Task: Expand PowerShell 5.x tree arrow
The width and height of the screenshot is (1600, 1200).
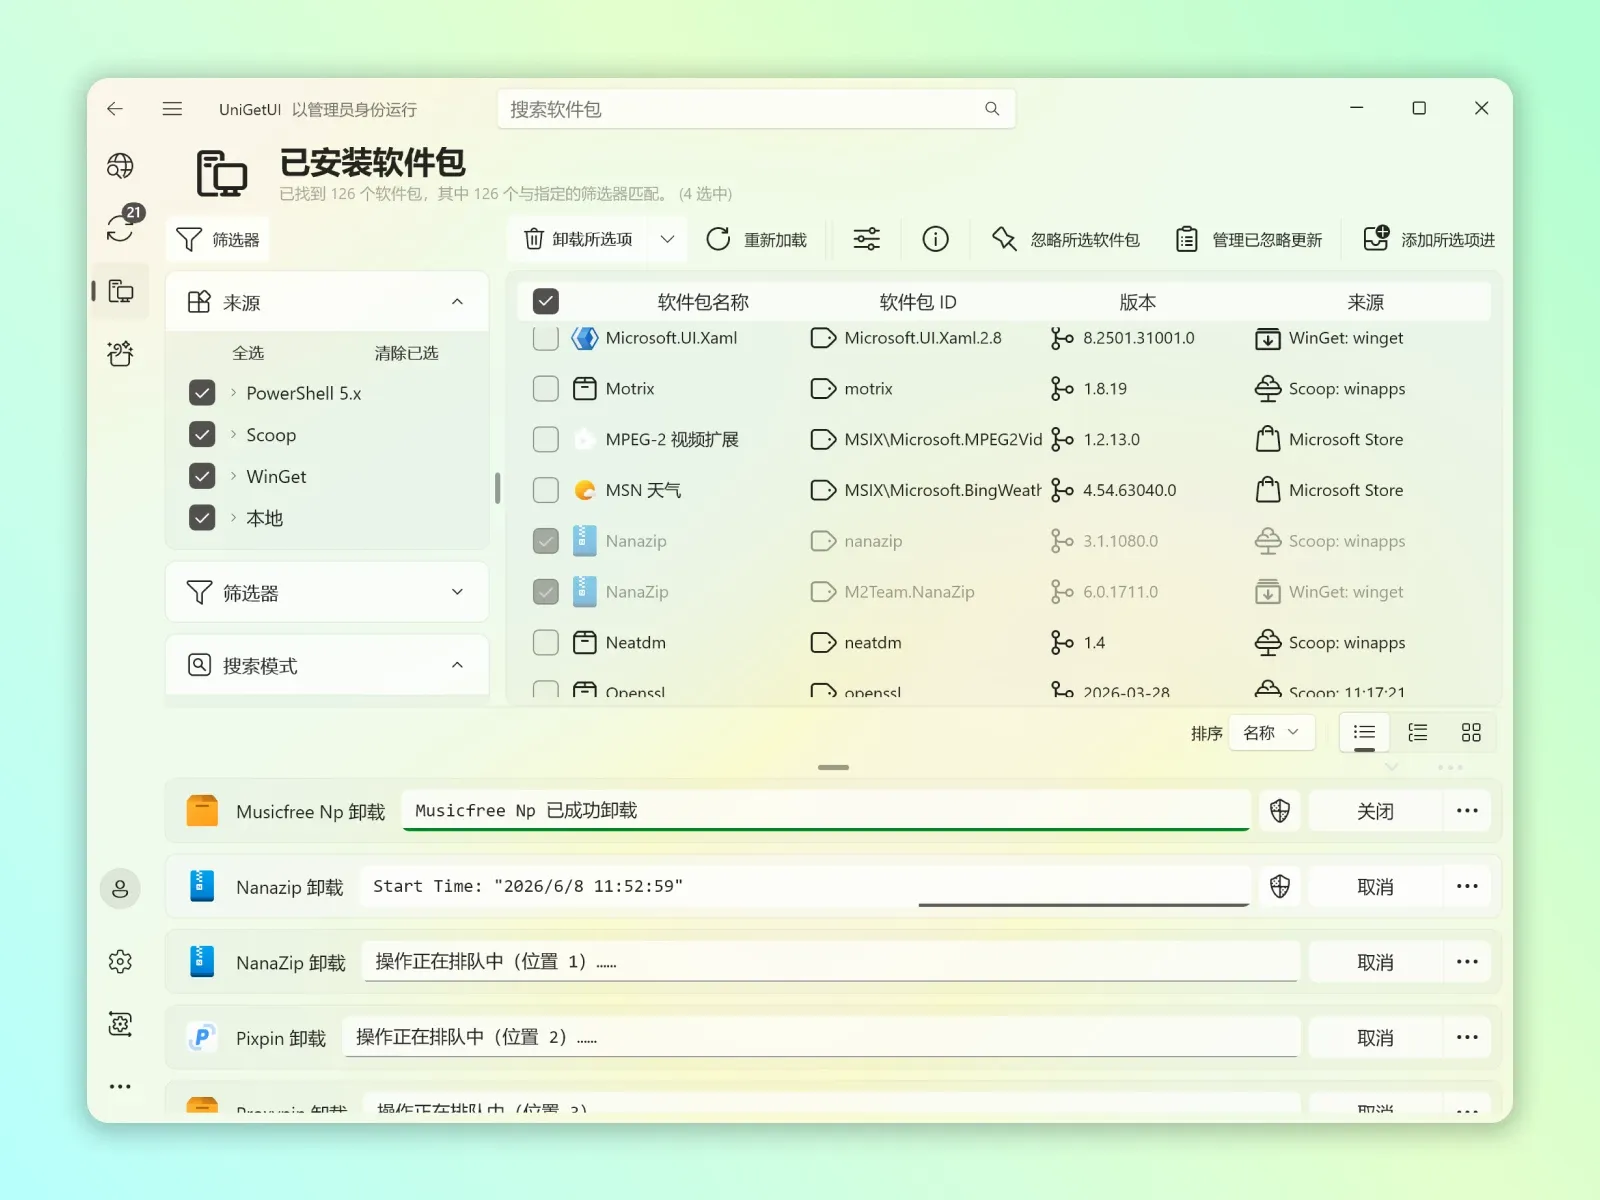Action: click(x=233, y=393)
